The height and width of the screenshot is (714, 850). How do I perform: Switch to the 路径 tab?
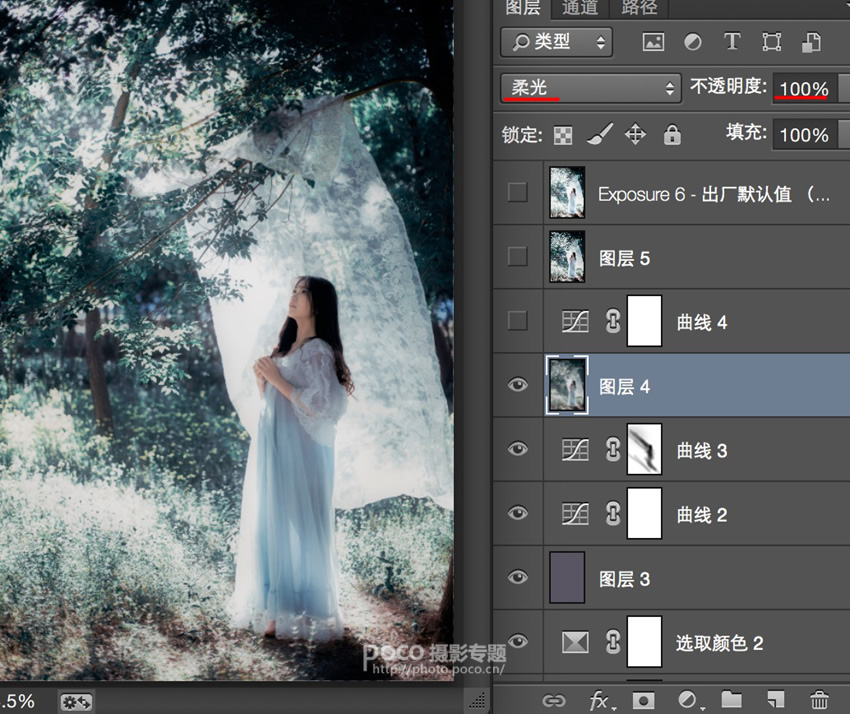point(639,8)
